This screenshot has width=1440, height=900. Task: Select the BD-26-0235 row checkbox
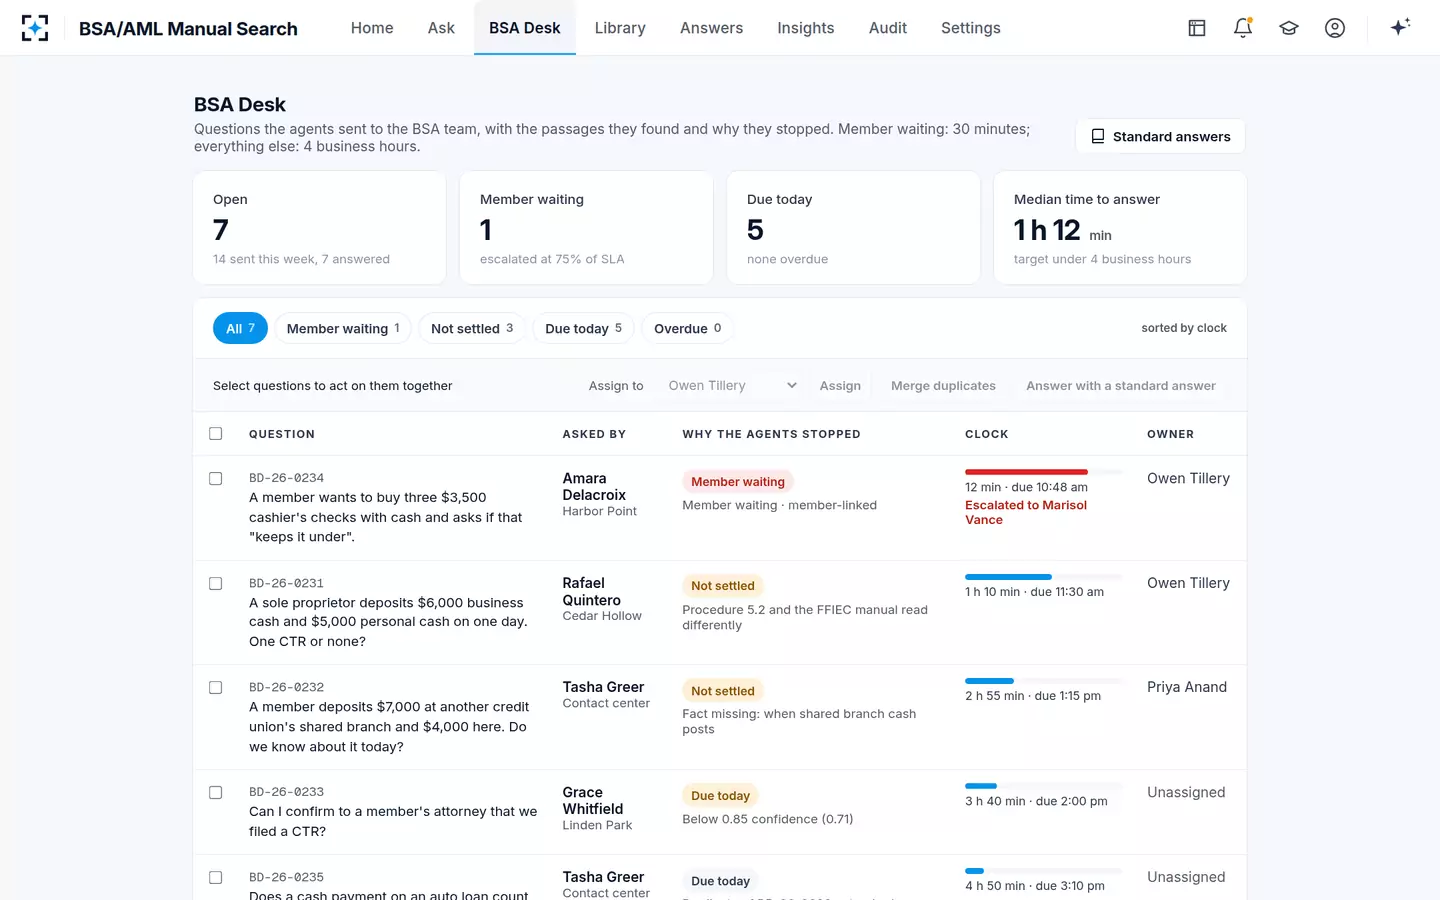point(215,878)
